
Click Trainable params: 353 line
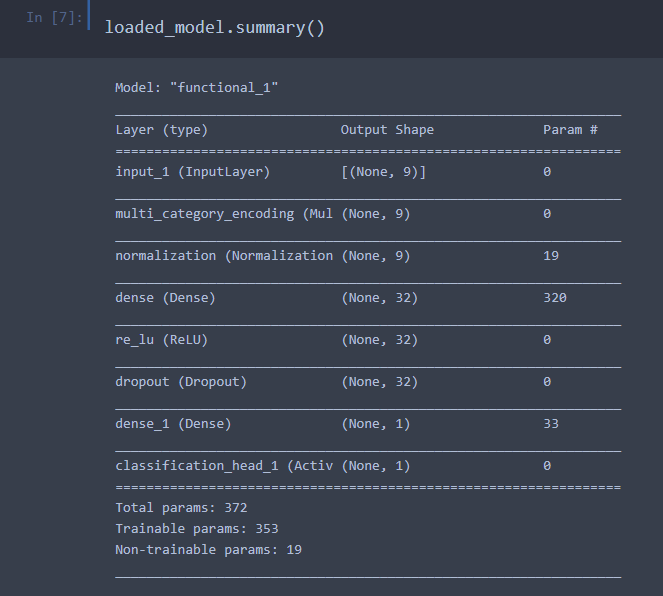[197, 529]
